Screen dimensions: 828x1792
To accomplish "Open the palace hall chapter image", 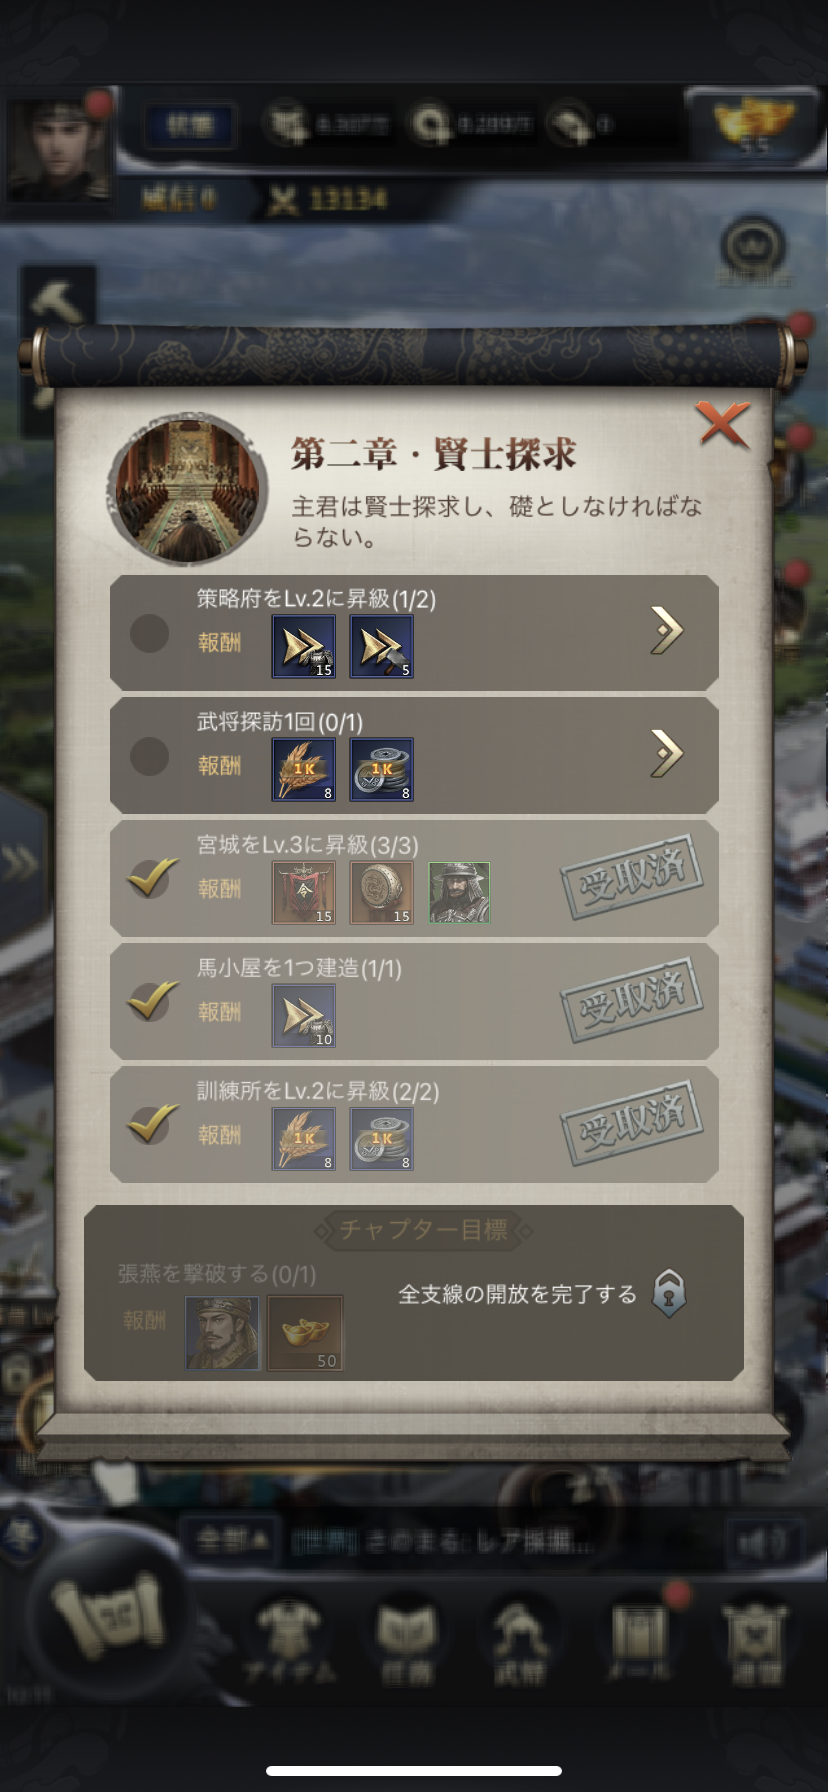I will click(187, 488).
